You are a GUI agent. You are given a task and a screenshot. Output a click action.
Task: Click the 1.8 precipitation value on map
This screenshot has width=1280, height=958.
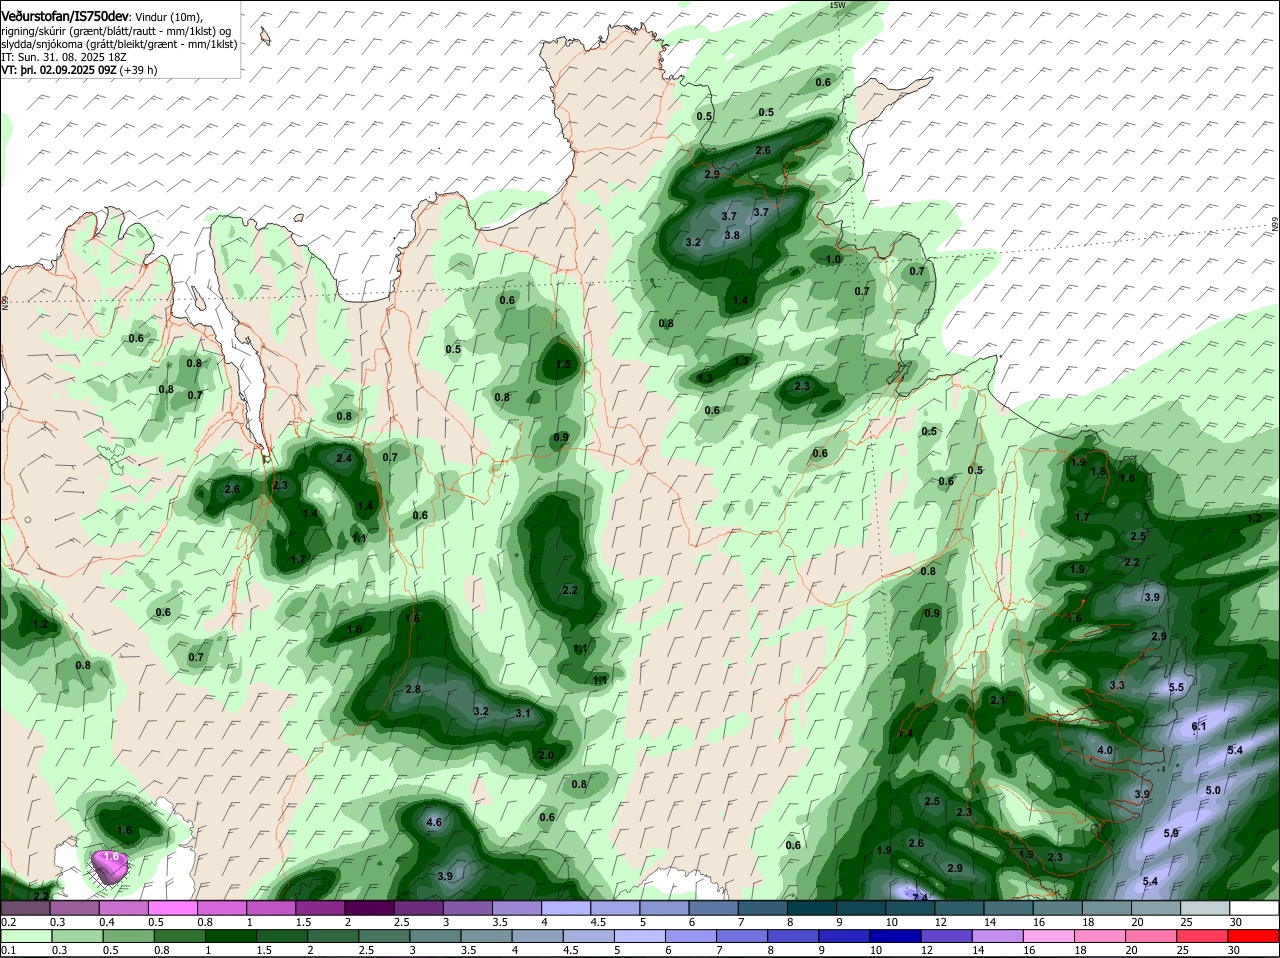[x=1099, y=471]
